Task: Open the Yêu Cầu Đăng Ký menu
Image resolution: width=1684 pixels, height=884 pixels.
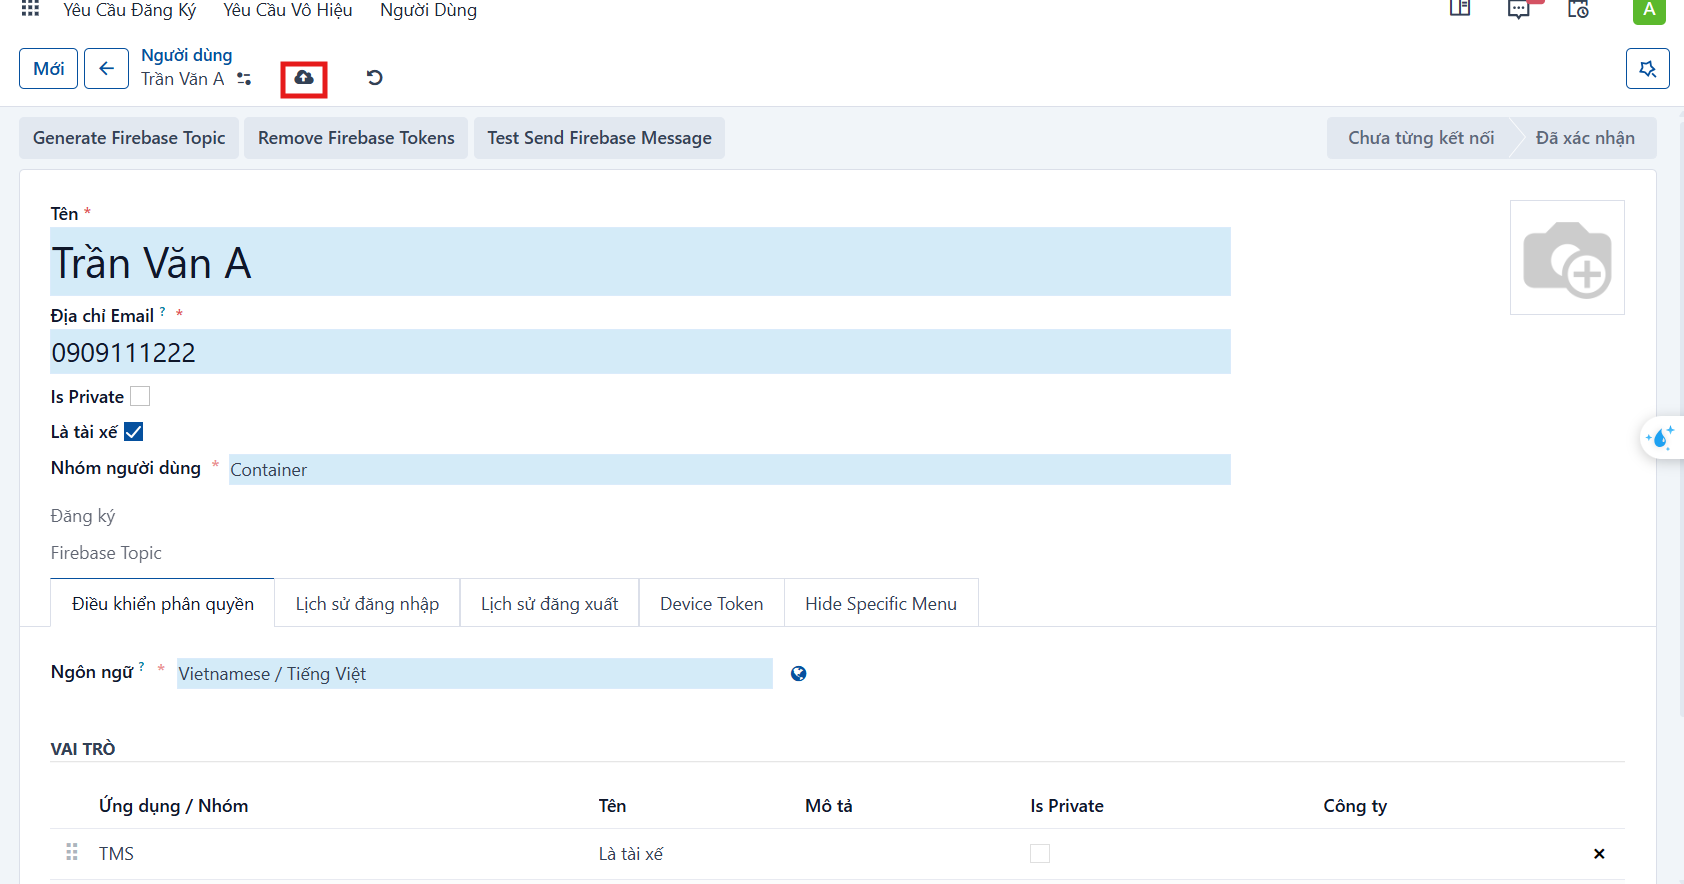Action: pyautogui.click(x=130, y=10)
